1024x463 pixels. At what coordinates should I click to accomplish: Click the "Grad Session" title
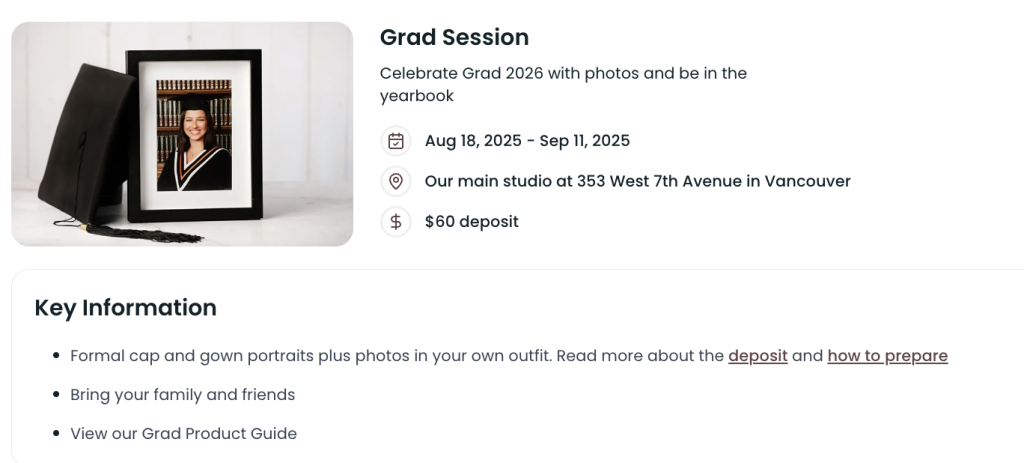(454, 37)
